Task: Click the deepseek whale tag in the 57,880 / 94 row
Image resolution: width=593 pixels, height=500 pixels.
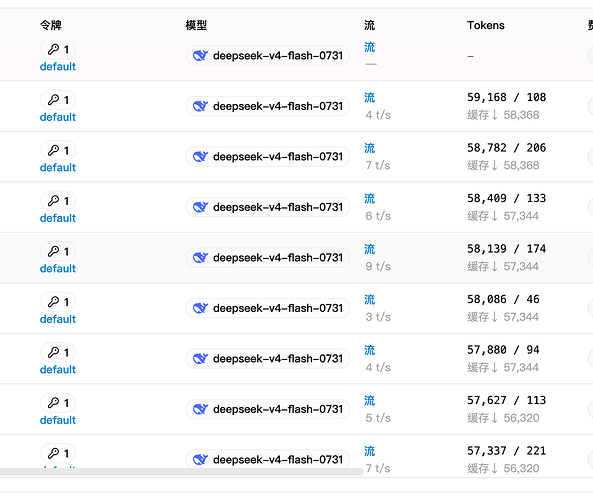Action: coord(268,359)
